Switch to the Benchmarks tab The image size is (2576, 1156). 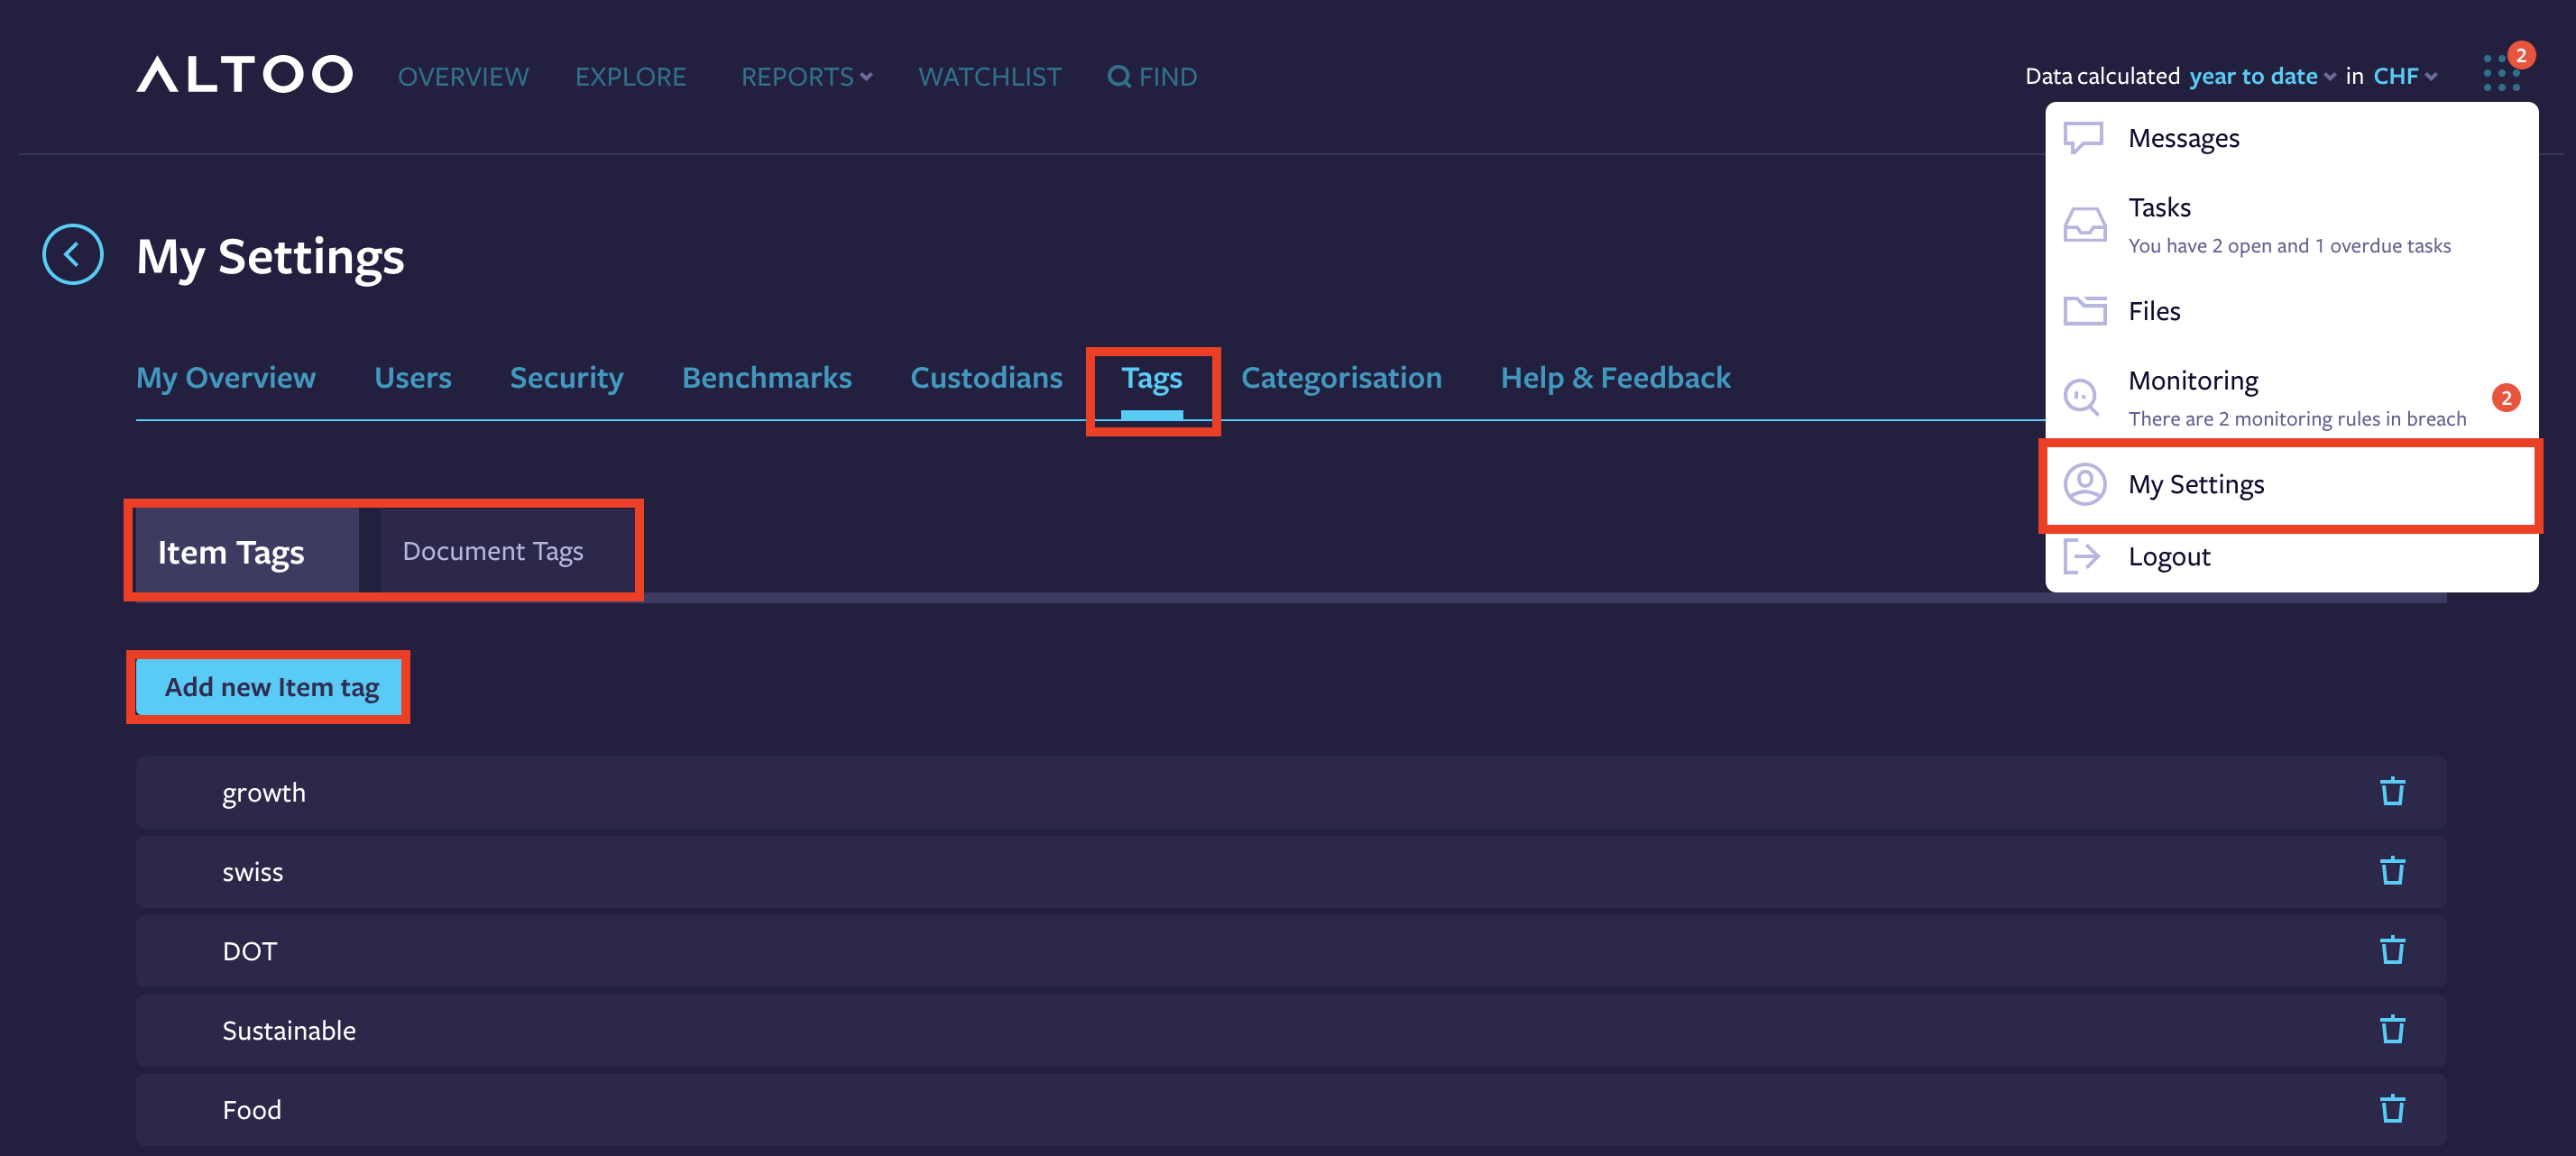pos(767,378)
